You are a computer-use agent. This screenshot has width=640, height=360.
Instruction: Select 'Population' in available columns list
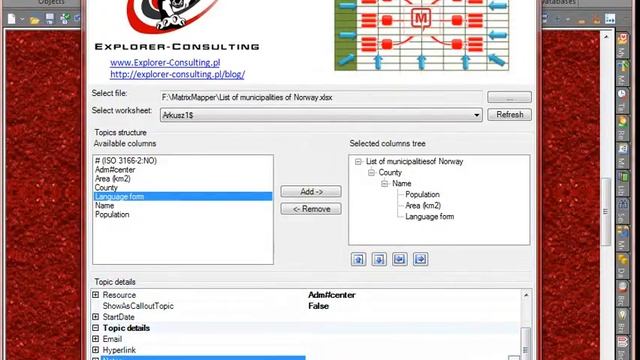pyautogui.click(x=112, y=215)
